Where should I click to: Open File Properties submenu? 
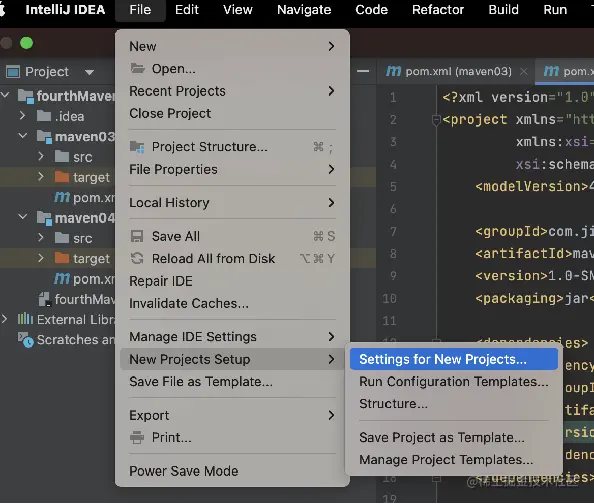(x=232, y=169)
